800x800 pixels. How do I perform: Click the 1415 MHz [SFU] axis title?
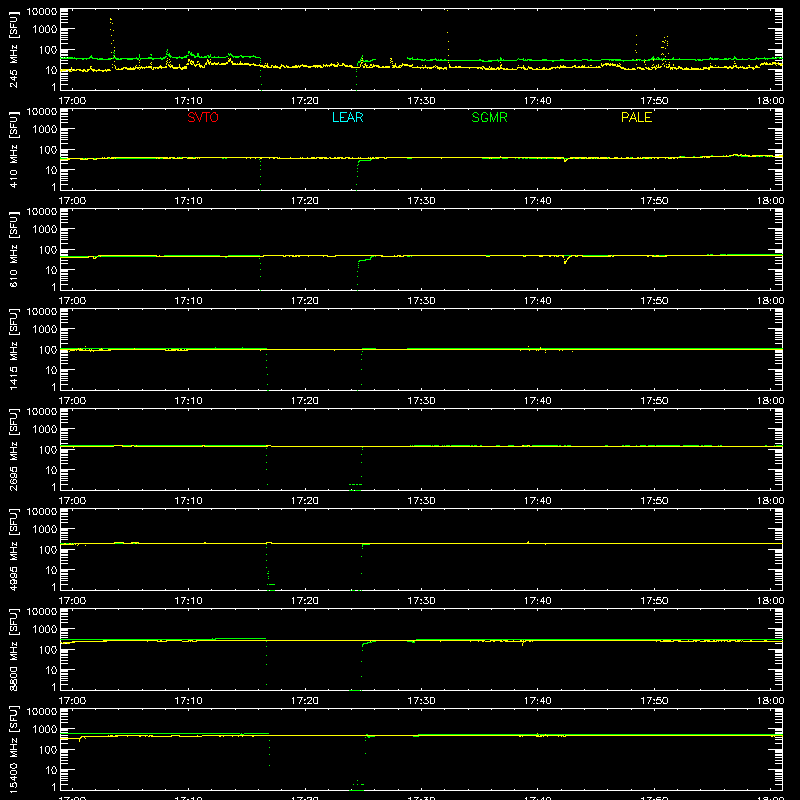pyautogui.click(x=14, y=349)
